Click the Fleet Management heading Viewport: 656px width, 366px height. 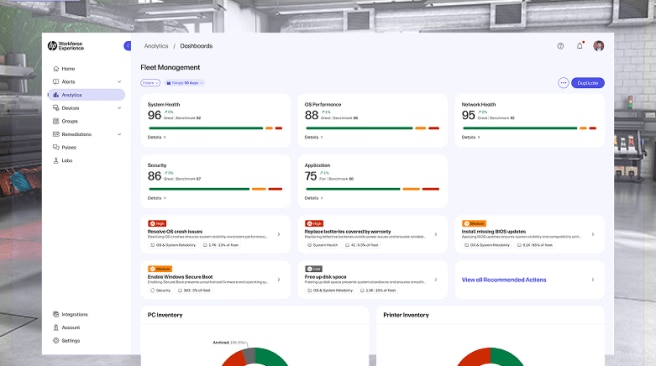[x=170, y=67]
